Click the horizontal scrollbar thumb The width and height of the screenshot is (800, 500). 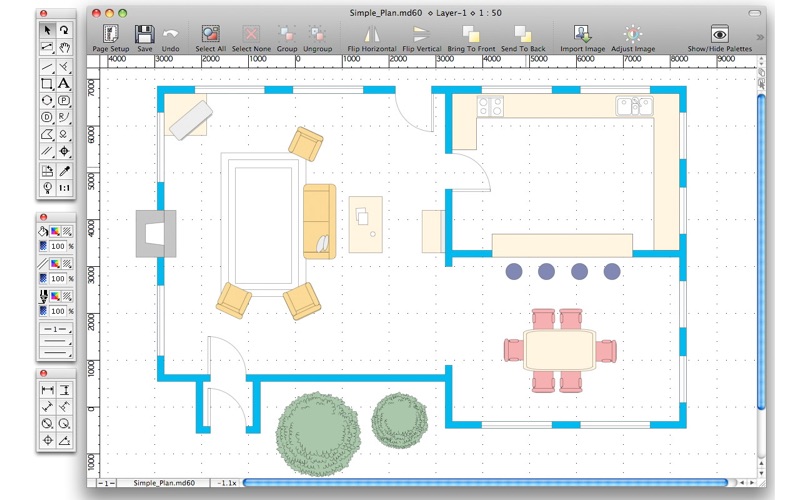tap(485, 483)
